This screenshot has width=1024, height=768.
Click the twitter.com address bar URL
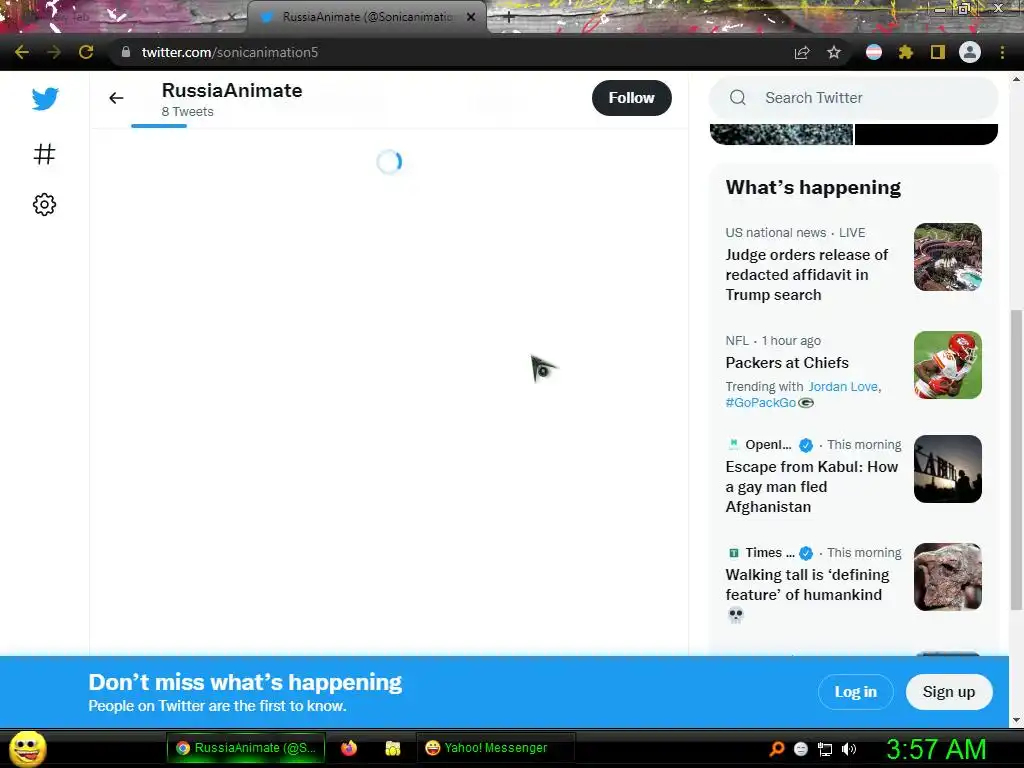pyautogui.click(x=230, y=52)
